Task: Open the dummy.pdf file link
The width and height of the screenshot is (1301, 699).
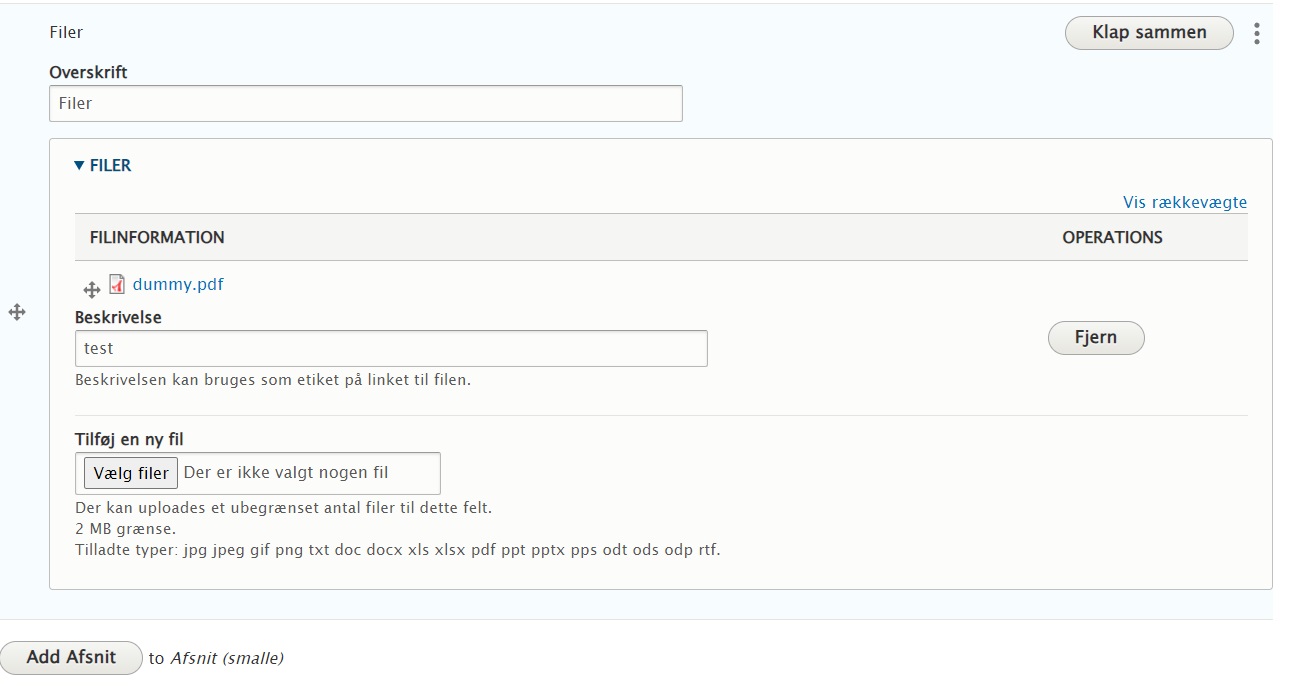Action: point(178,284)
